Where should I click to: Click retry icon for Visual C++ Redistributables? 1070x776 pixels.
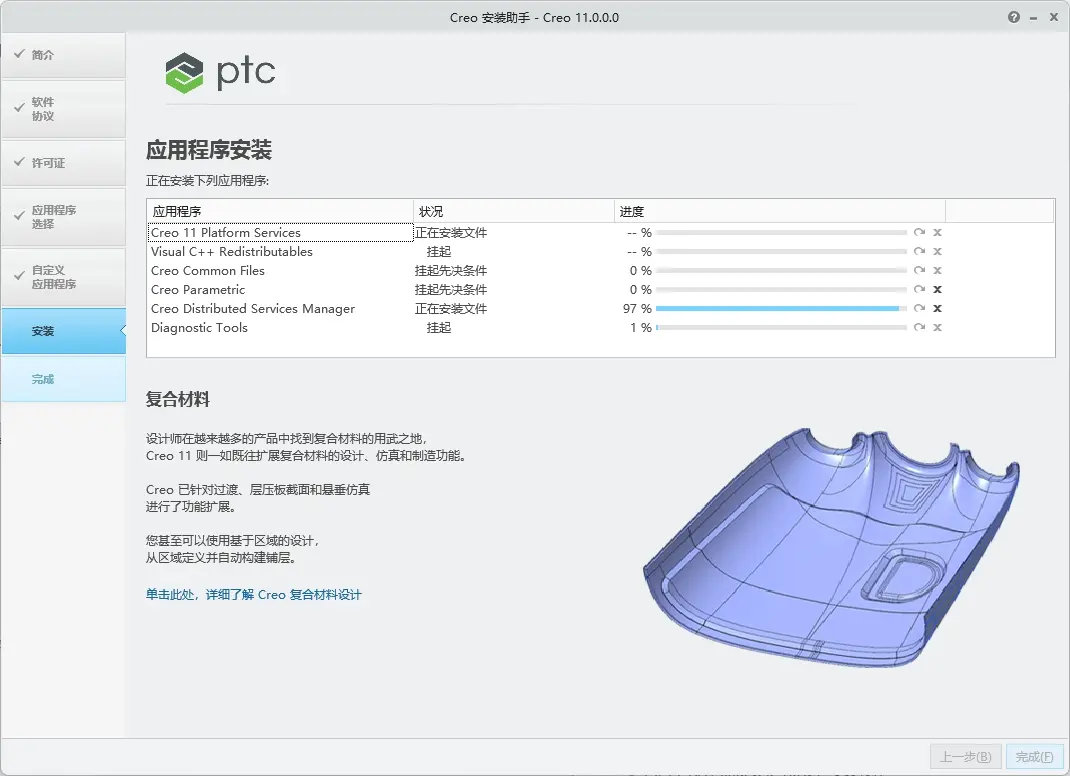[919, 251]
